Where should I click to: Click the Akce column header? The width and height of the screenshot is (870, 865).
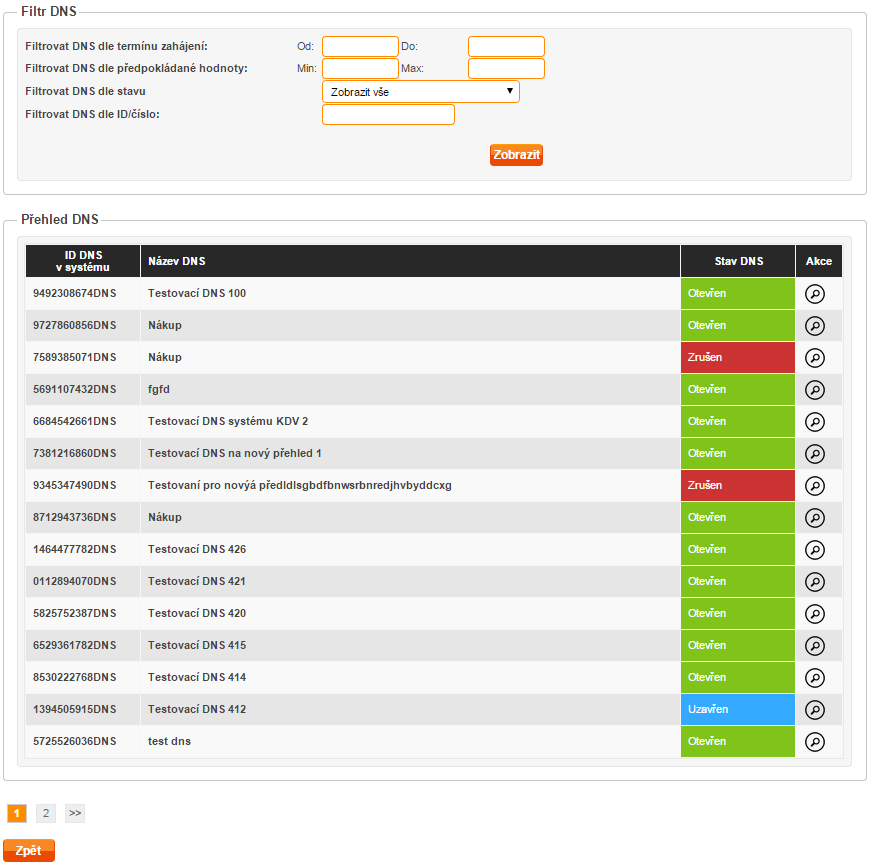pyautogui.click(x=819, y=261)
